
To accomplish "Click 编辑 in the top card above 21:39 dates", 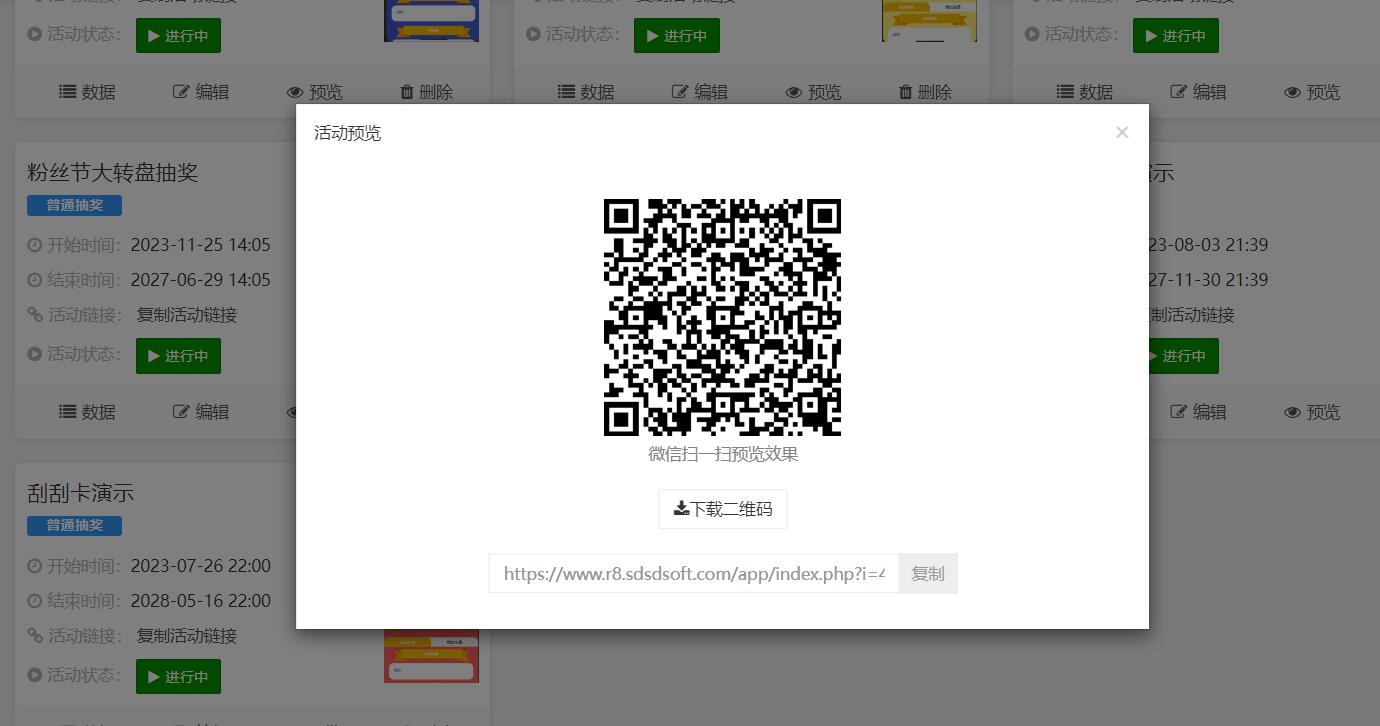I will click(x=1199, y=92).
